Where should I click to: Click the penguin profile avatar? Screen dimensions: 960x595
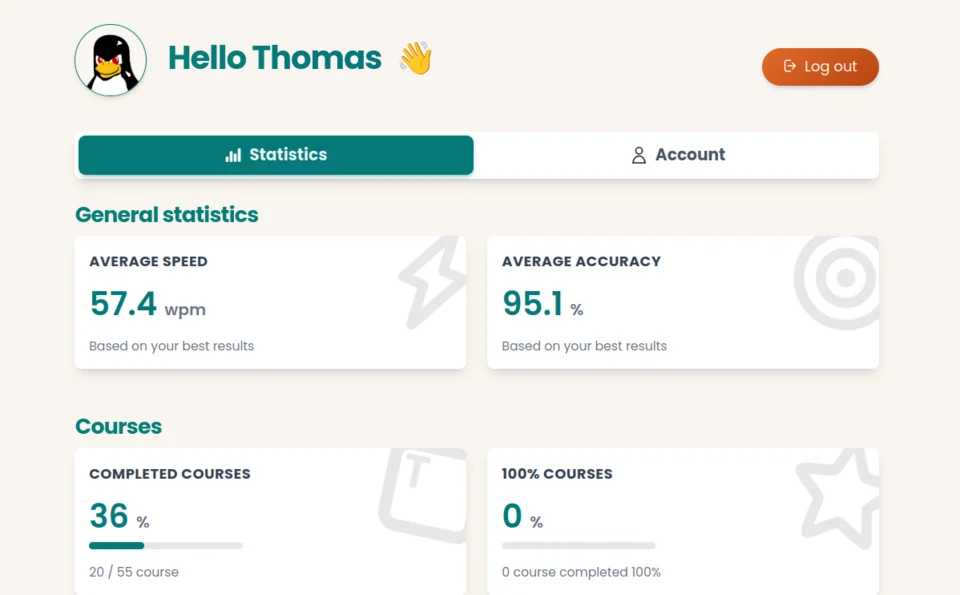coord(111,60)
